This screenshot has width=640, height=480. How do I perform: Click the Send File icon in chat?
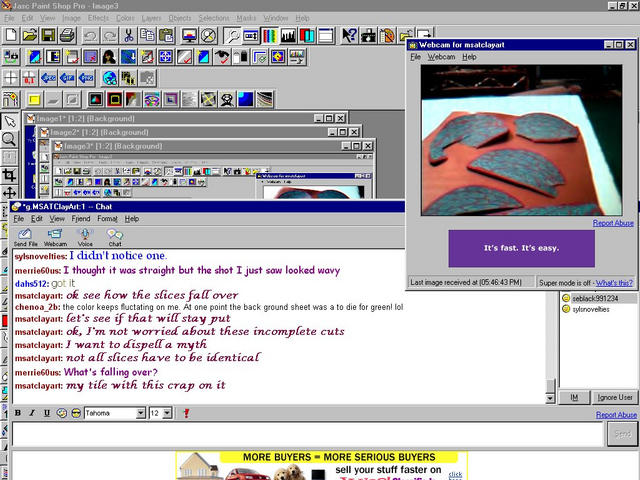click(x=25, y=237)
